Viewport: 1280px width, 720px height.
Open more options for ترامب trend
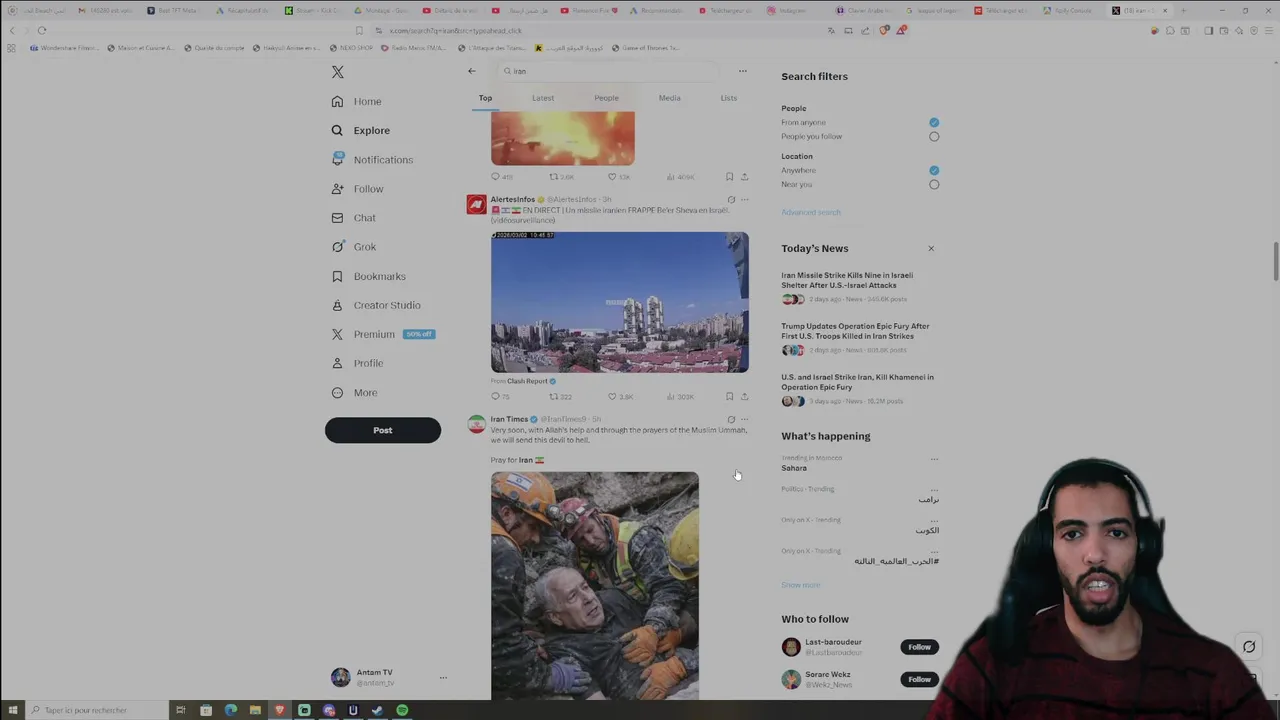point(934,490)
